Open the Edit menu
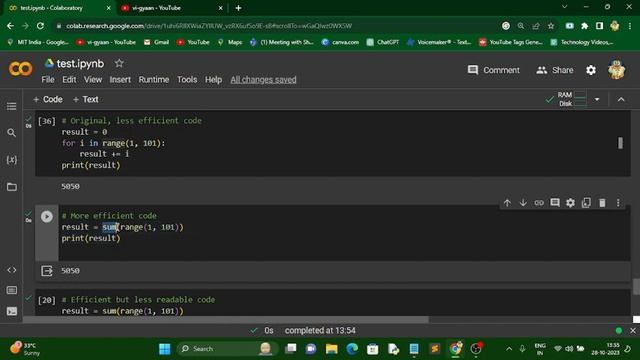Image resolution: width=640 pixels, height=360 pixels. 69,80
